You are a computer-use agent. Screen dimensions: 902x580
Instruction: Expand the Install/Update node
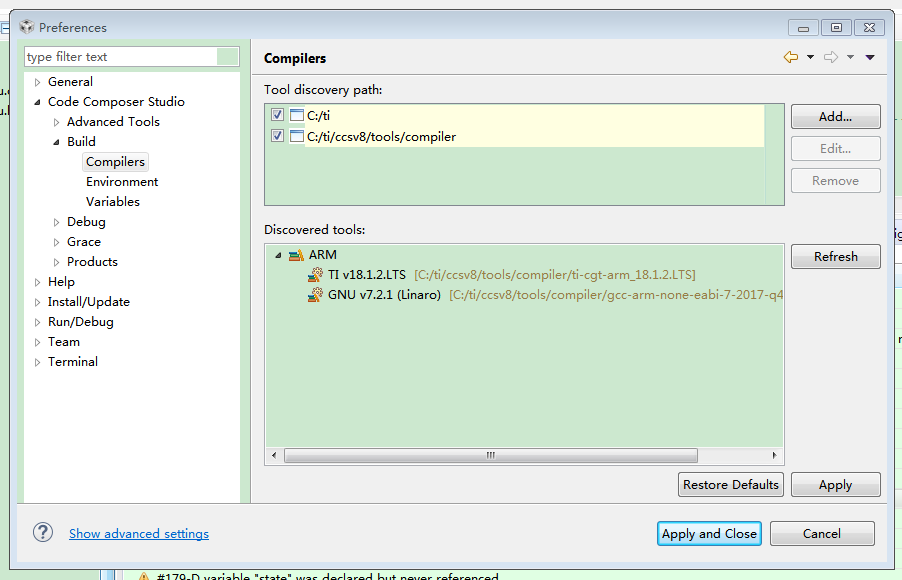pyautogui.click(x=37, y=302)
